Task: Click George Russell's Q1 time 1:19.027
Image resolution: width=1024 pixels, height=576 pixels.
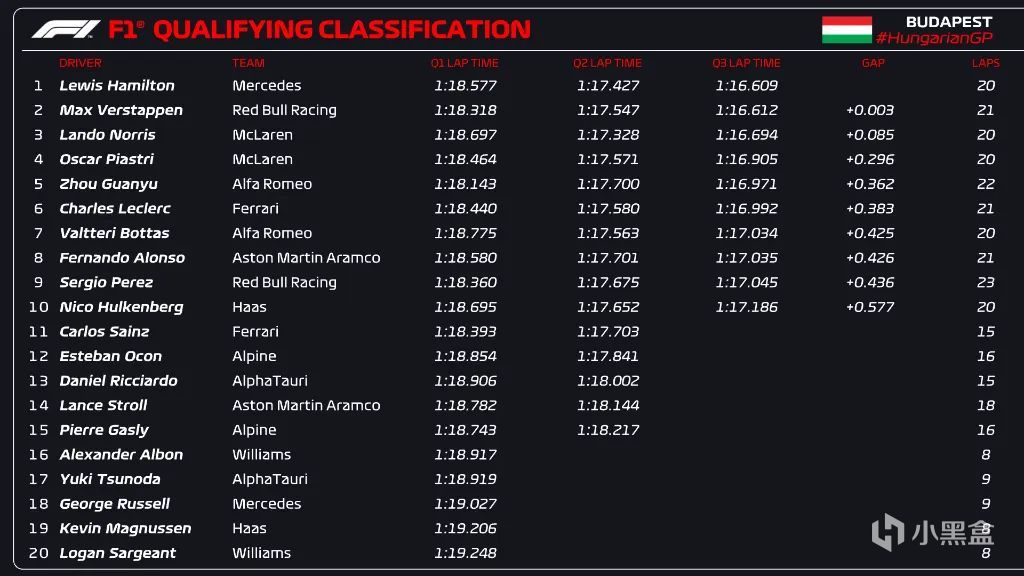Action: [x=465, y=504]
